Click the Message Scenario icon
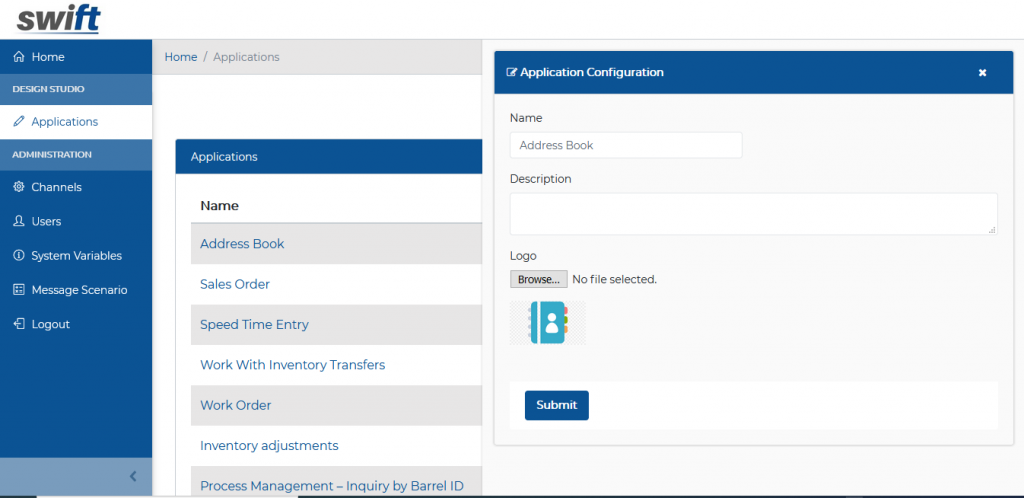This screenshot has width=1024, height=498. coord(18,290)
